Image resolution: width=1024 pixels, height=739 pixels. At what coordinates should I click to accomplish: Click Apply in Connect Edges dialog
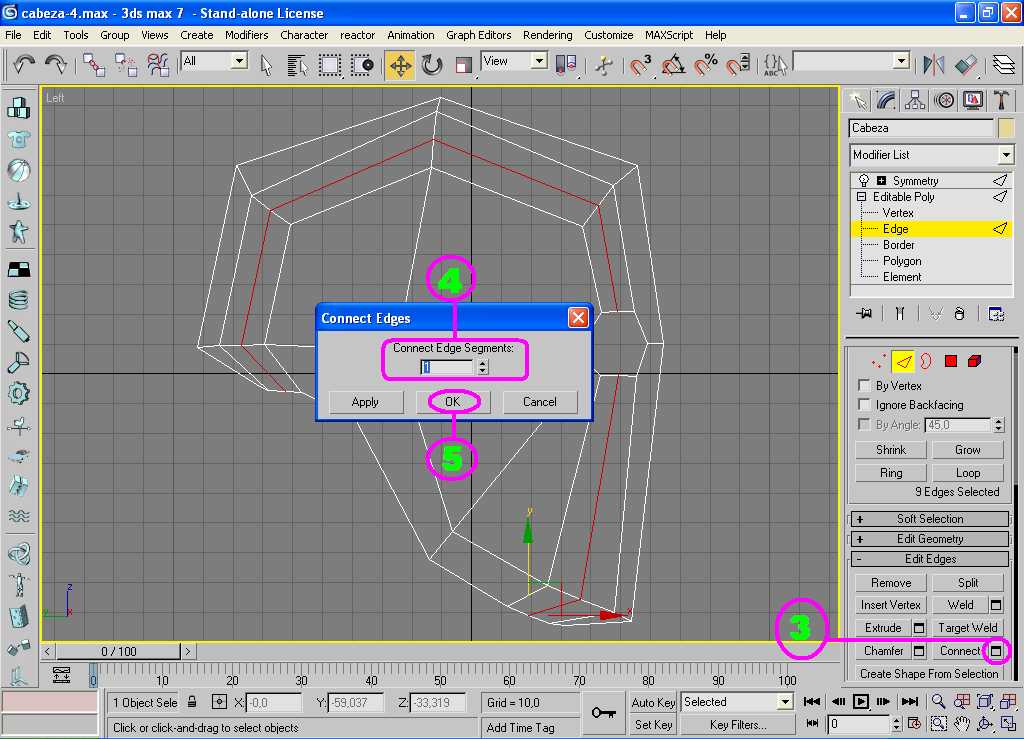point(365,402)
